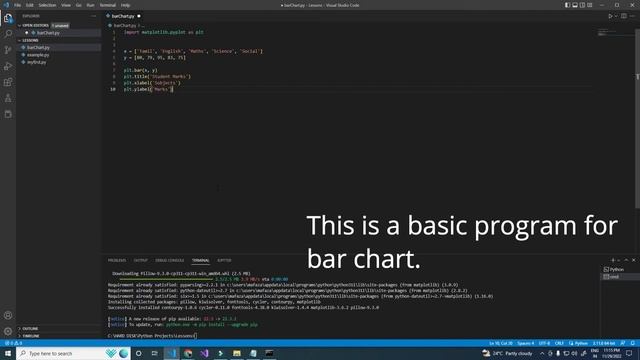The width and height of the screenshot is (640, 360).
Task: Open the Testing flask view
Action: [8, 98]
